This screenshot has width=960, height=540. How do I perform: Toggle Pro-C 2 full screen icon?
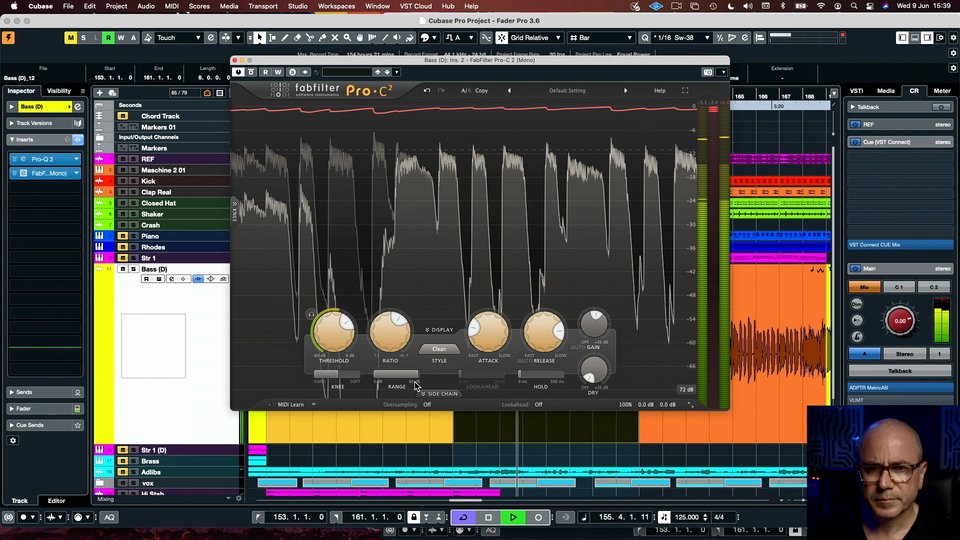(x=685, y=91)
